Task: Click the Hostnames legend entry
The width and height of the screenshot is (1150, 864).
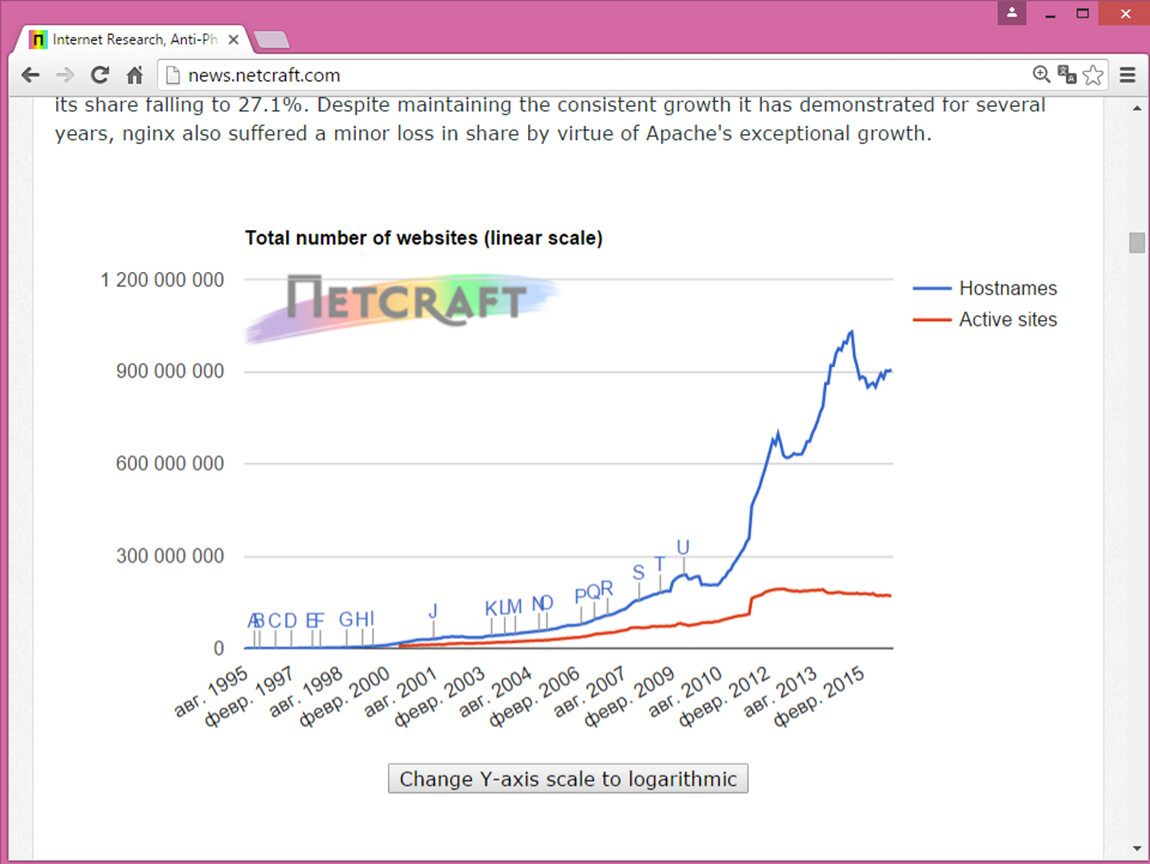Action: [x=1007, y=288]
